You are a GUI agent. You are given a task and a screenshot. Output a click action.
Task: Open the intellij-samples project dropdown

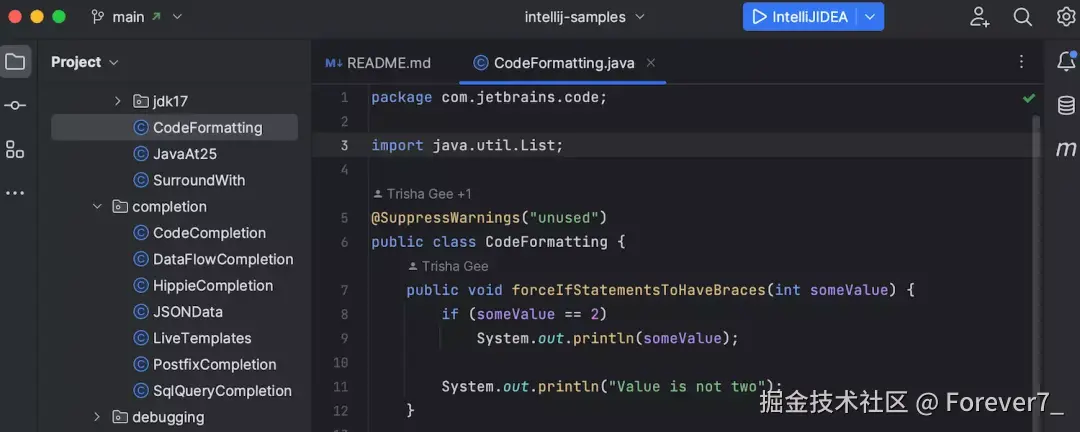(584, 17)
